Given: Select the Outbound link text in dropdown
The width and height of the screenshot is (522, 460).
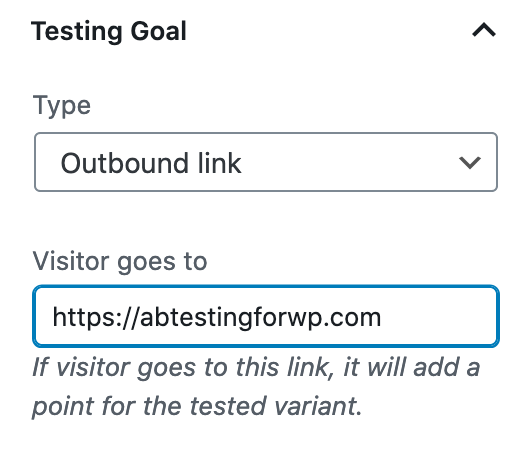Looking at the screenshot, I should tap(151, 163).
